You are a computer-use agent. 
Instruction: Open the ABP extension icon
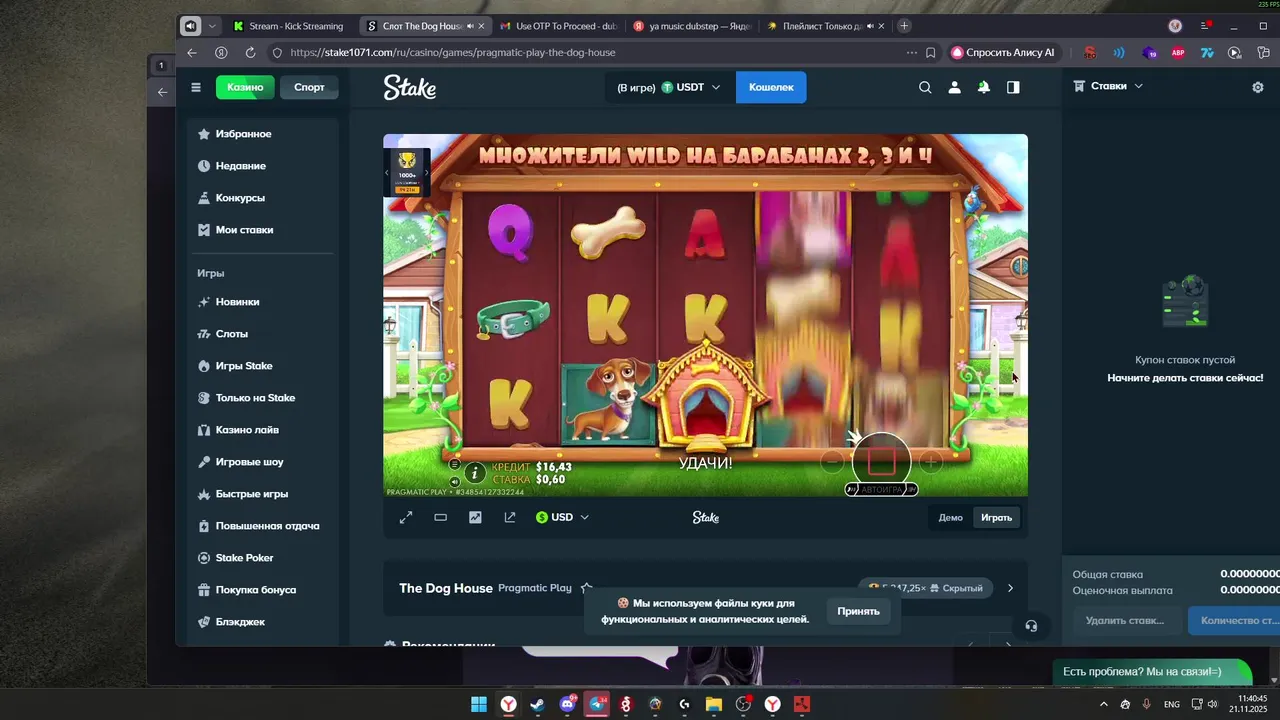point(1178,52)
